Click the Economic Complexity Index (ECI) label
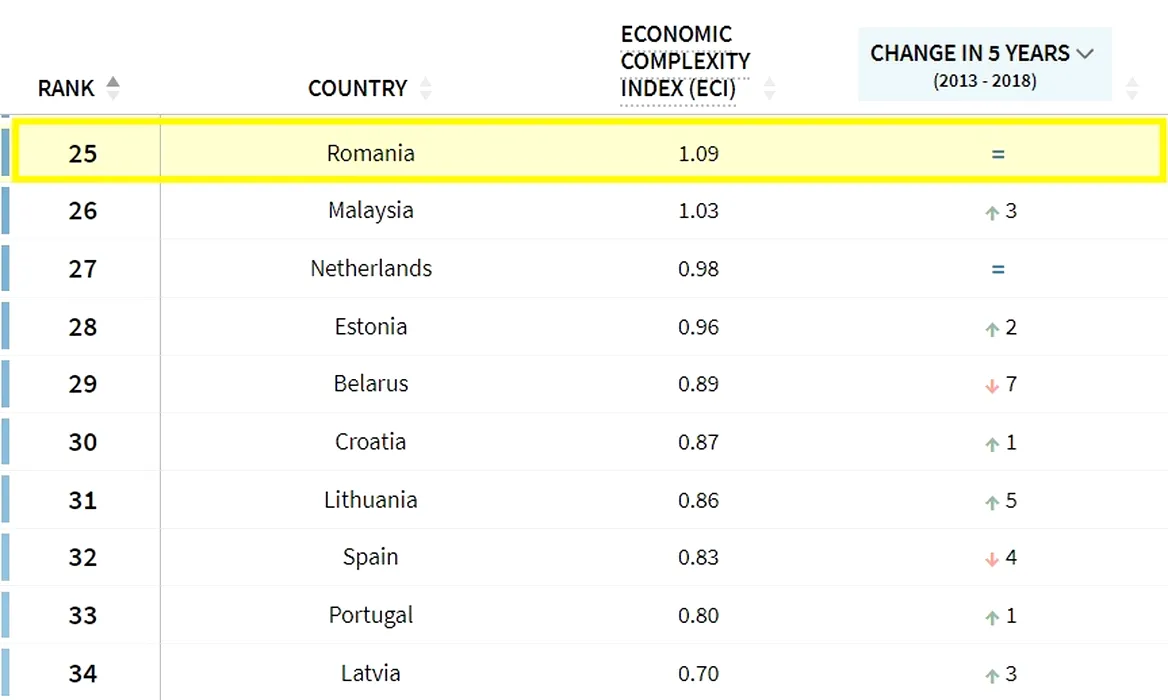 click(x=684, y=62)
